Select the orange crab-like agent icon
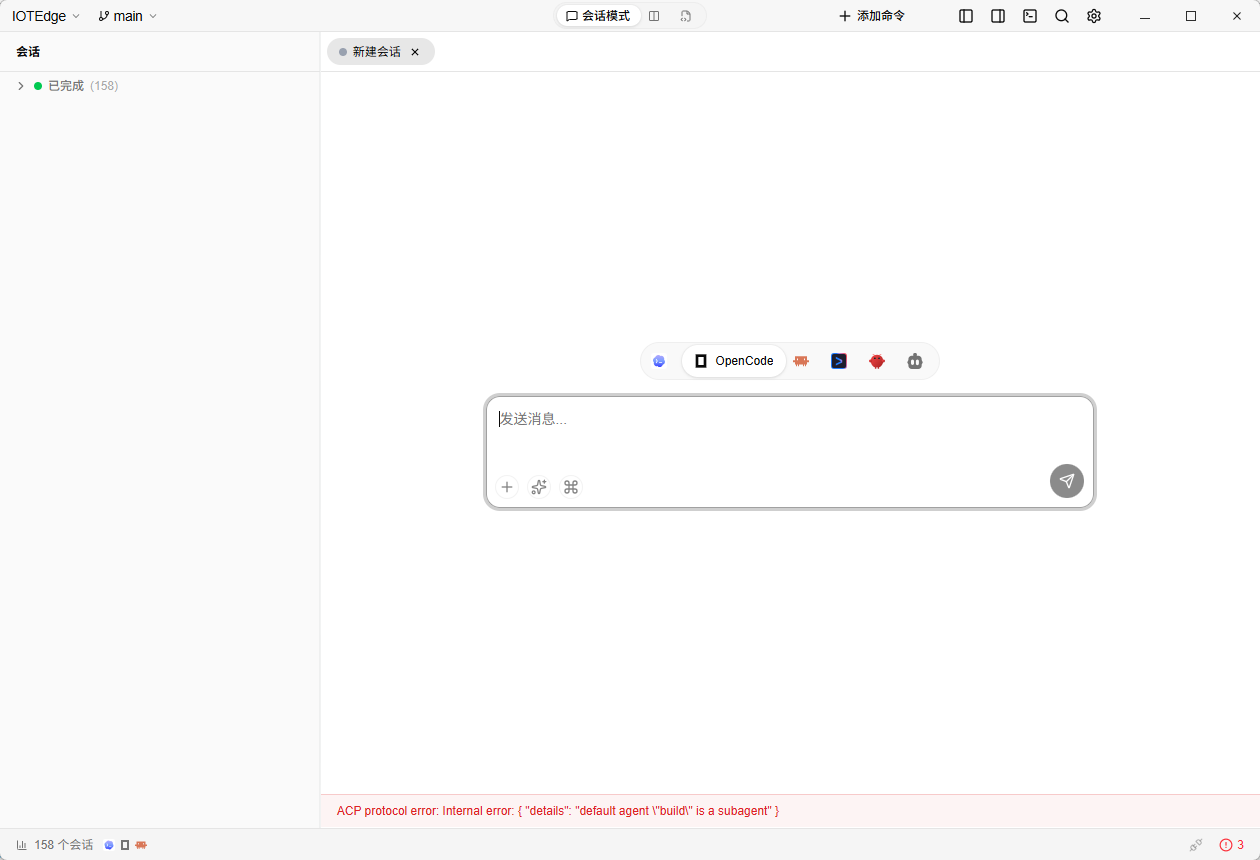 point(801,361)
